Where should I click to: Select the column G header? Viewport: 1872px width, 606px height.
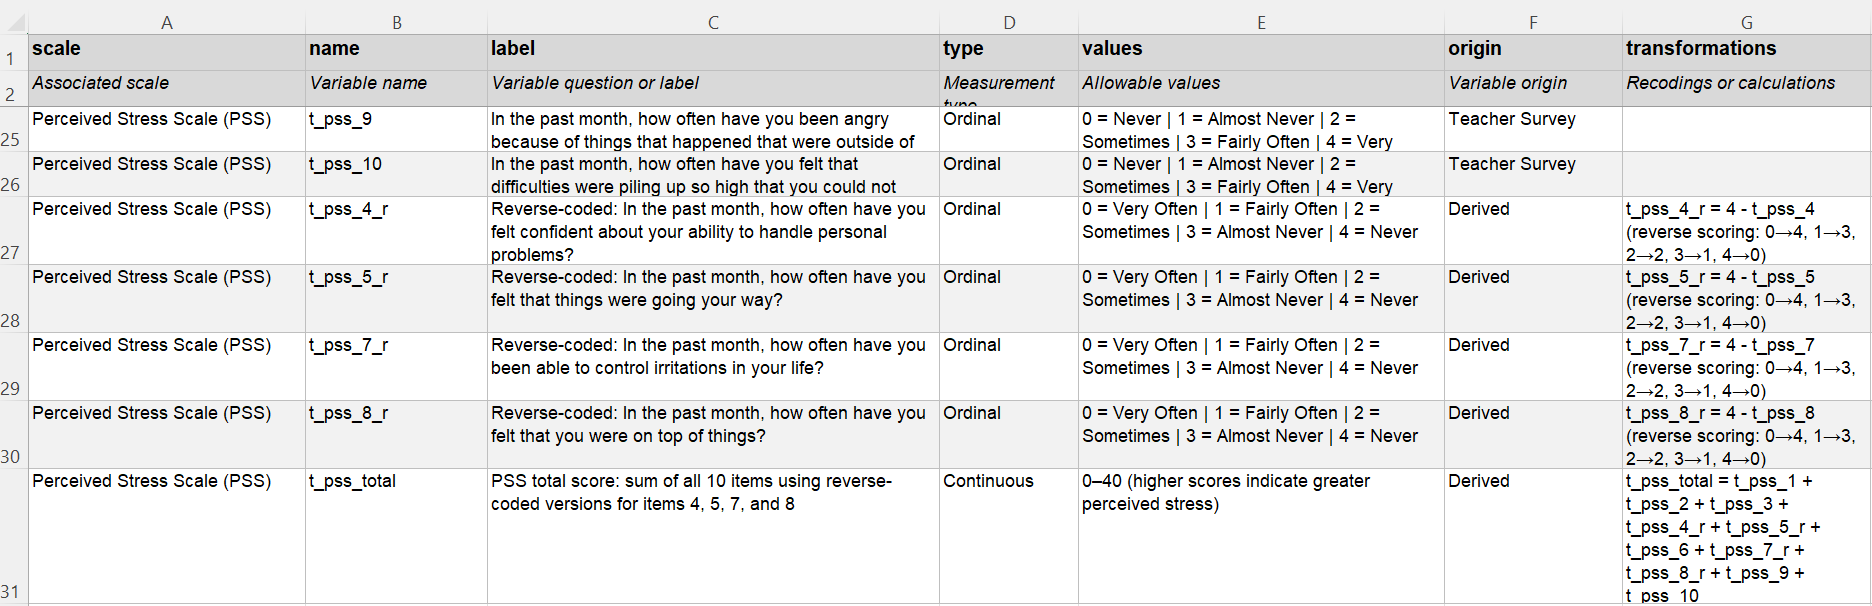pyautogui.click(x=1746, y=22)
